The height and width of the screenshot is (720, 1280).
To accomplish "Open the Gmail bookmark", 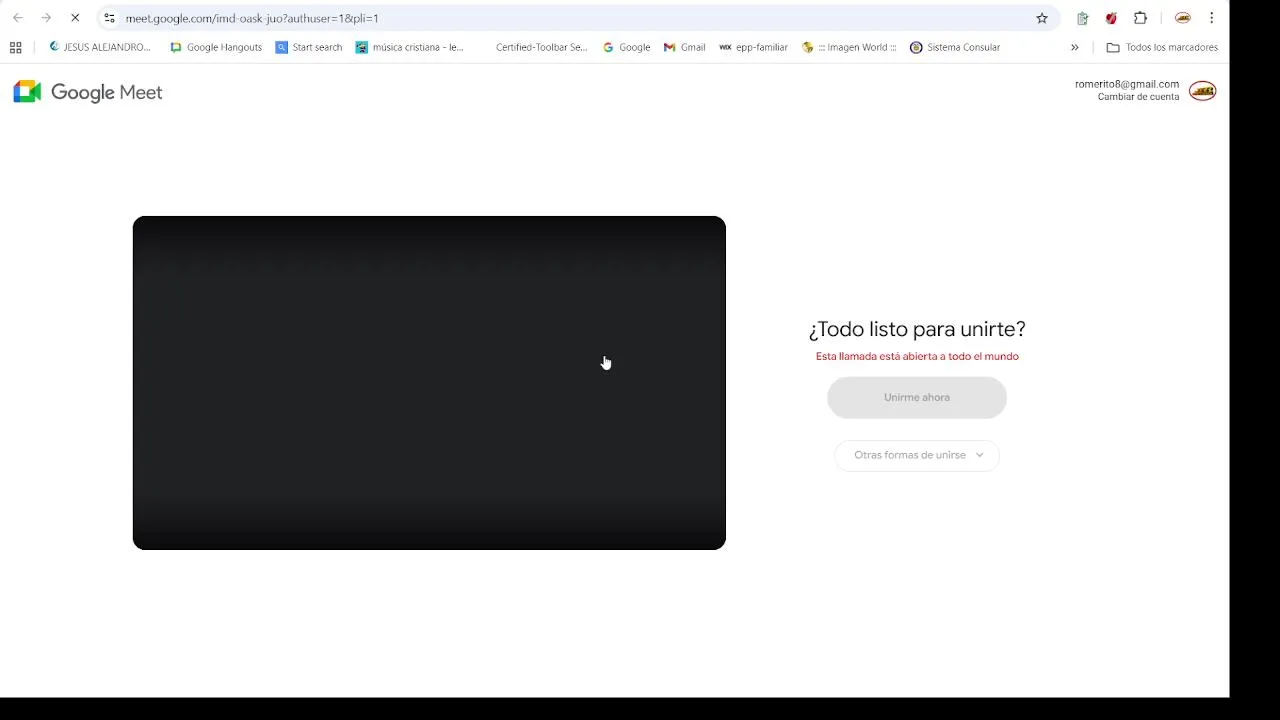I will pyautogui.click(x=684, y=47).
